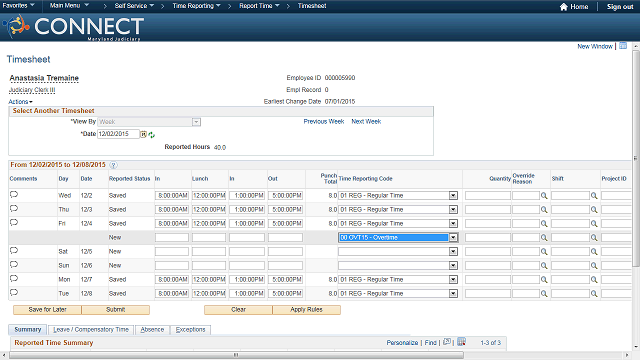Click the Home house icon
This screenshot has width=640, height=360.
(564, 7)
